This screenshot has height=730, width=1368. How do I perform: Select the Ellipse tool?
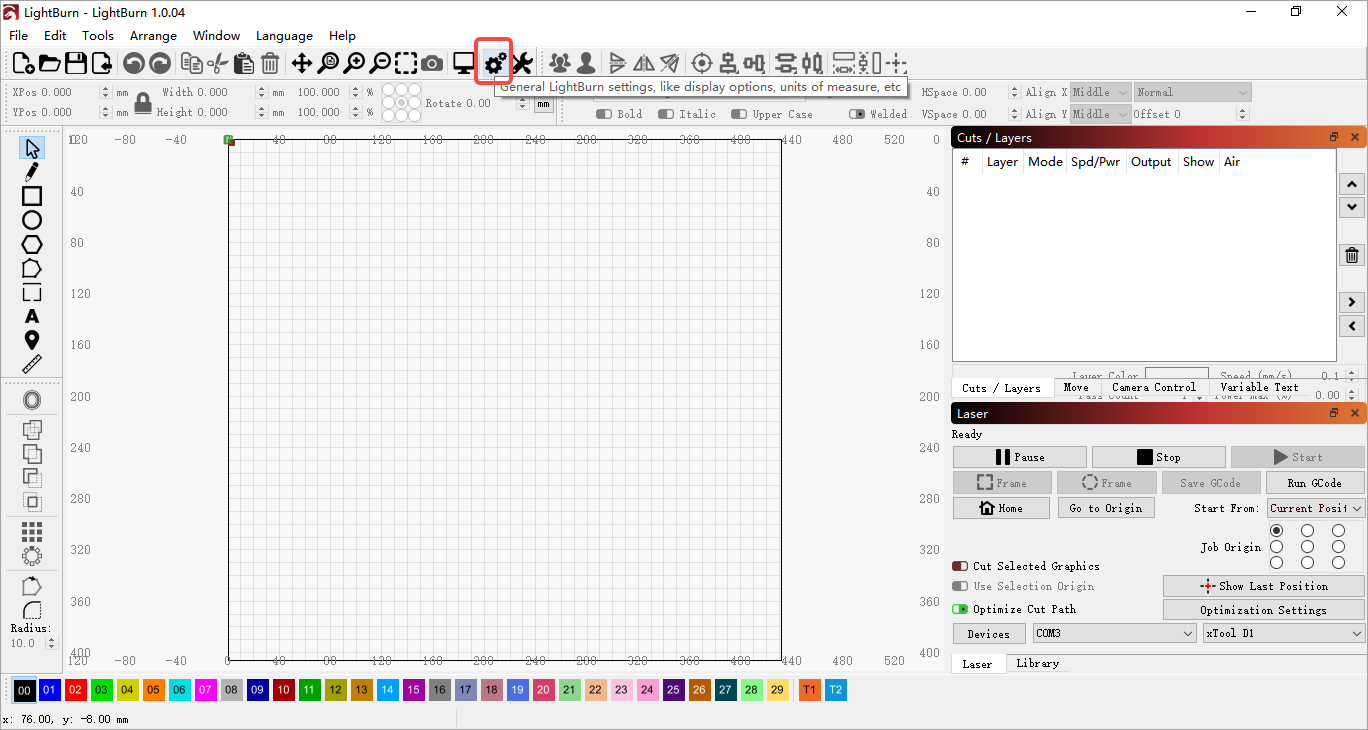(32, 220)
